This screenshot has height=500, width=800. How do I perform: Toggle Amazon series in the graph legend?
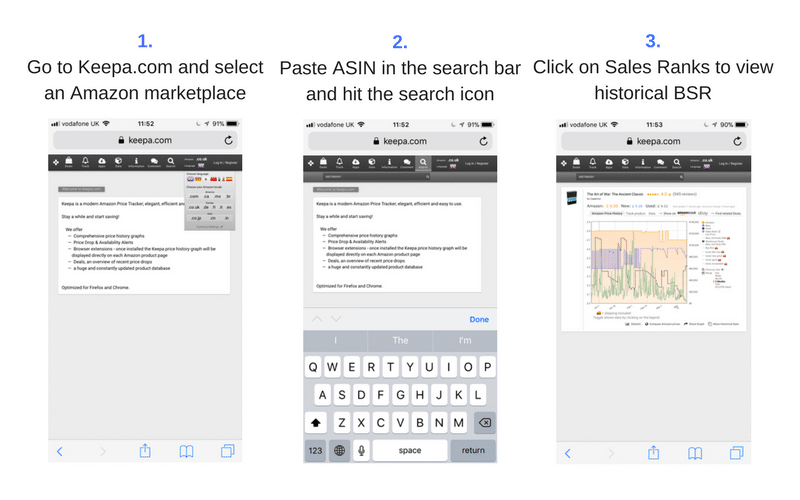tap(709, 222)
